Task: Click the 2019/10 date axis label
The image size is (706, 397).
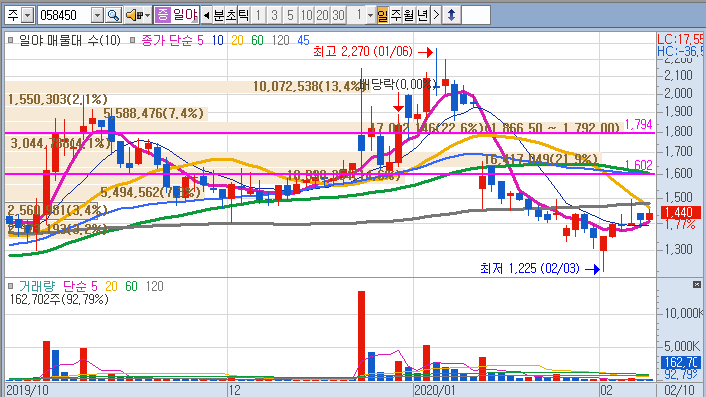Action: 27,390
